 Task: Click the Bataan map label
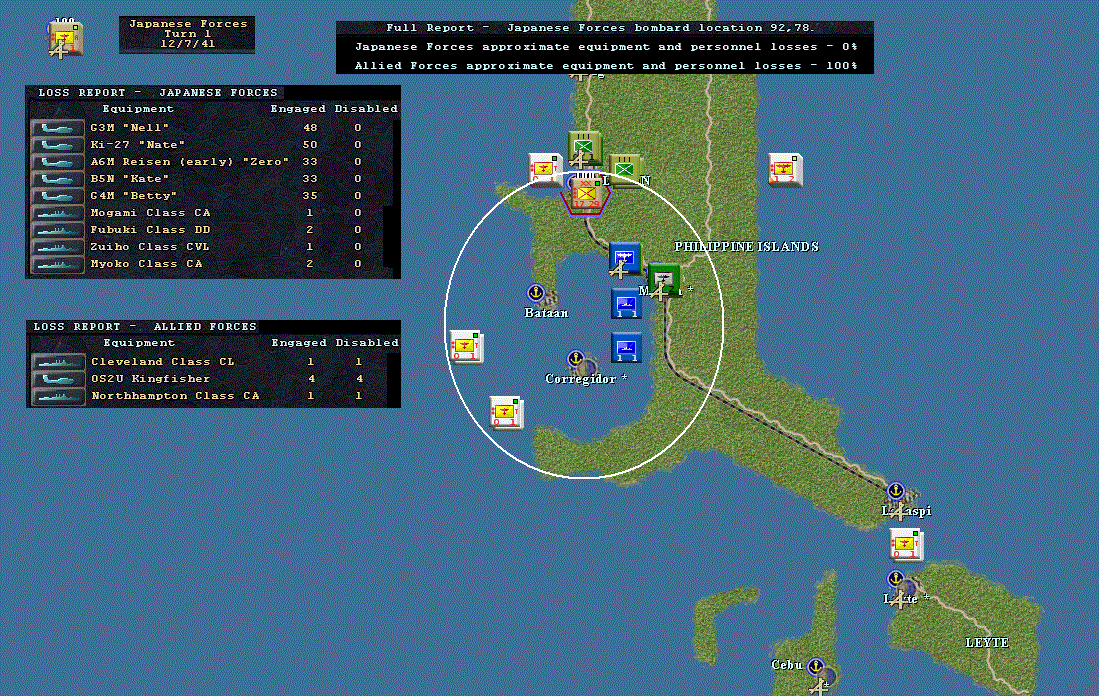pos(546,313)
